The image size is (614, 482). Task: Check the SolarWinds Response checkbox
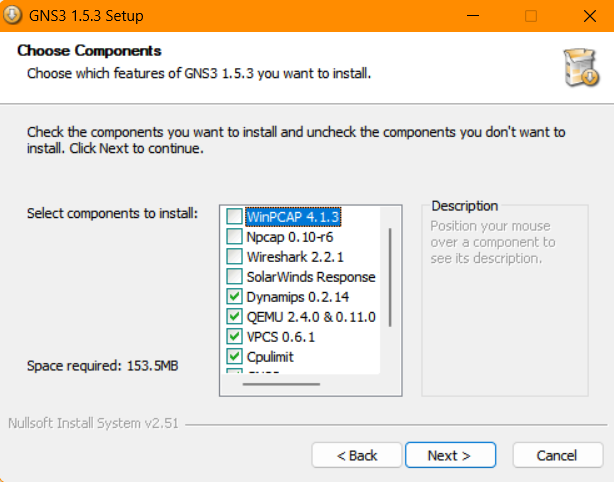234,276
